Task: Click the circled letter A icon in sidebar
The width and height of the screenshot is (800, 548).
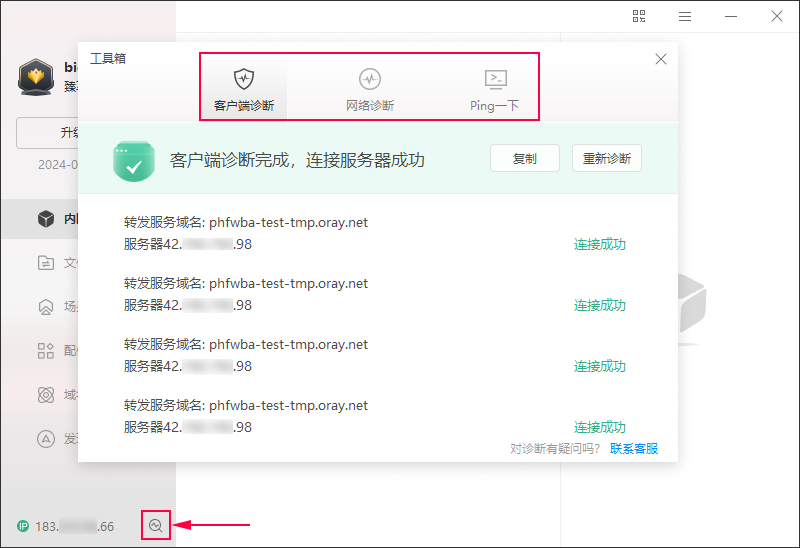Action: tap(45, 438)
